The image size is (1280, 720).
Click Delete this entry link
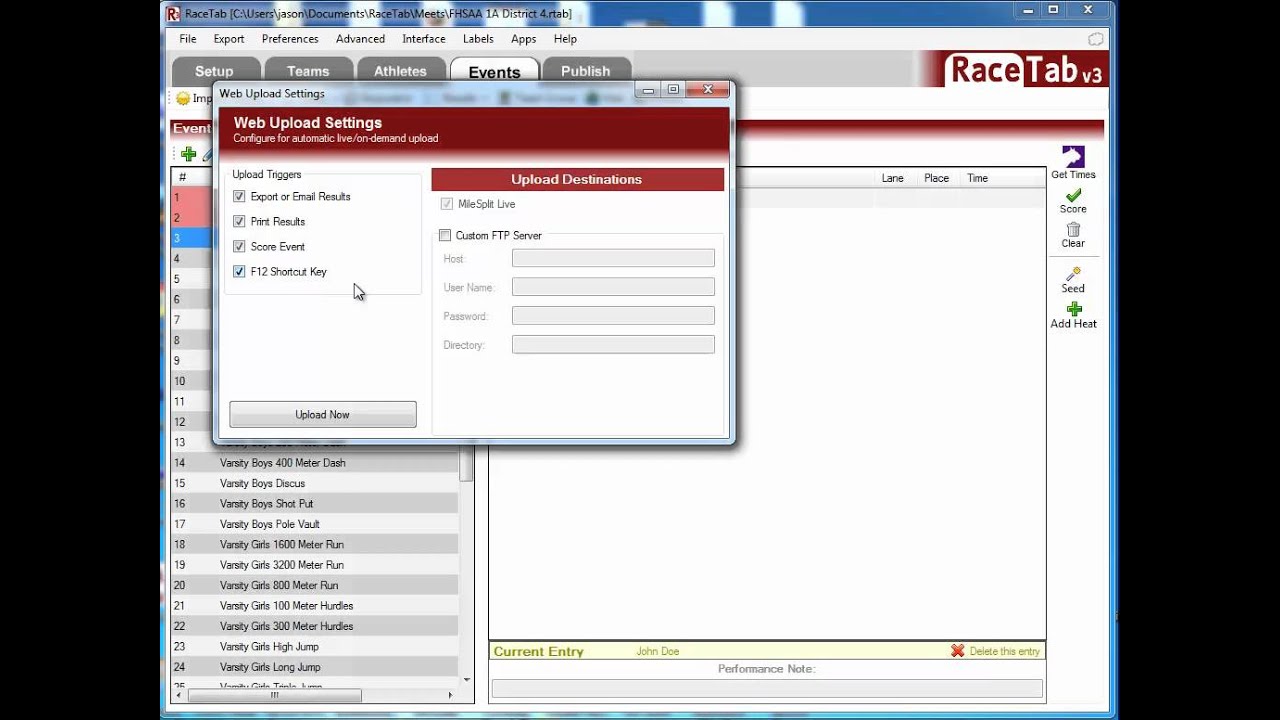point(1004,651)
